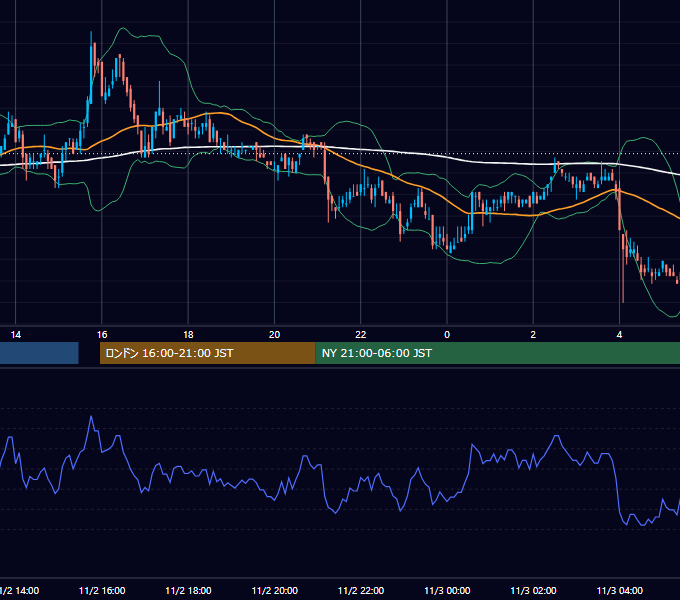
Task: Click the 11/2 22:00 date label
Action: pyautogui.click(x=361, y=590)
